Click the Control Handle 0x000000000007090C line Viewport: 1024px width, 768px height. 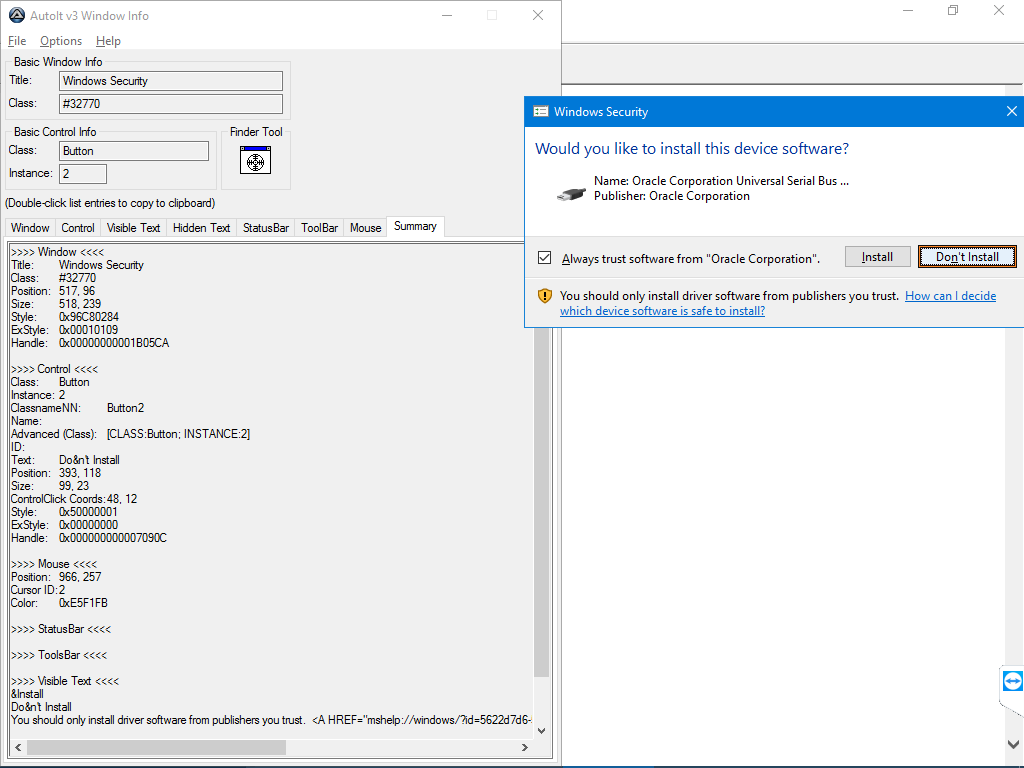[x=88, y=538]
